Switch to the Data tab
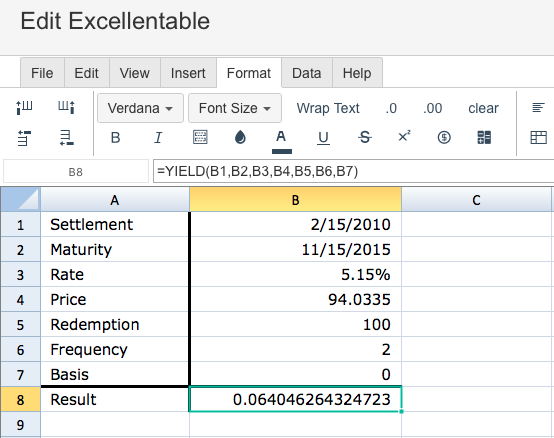The image size is (554, 438). [x=306, y=73]
